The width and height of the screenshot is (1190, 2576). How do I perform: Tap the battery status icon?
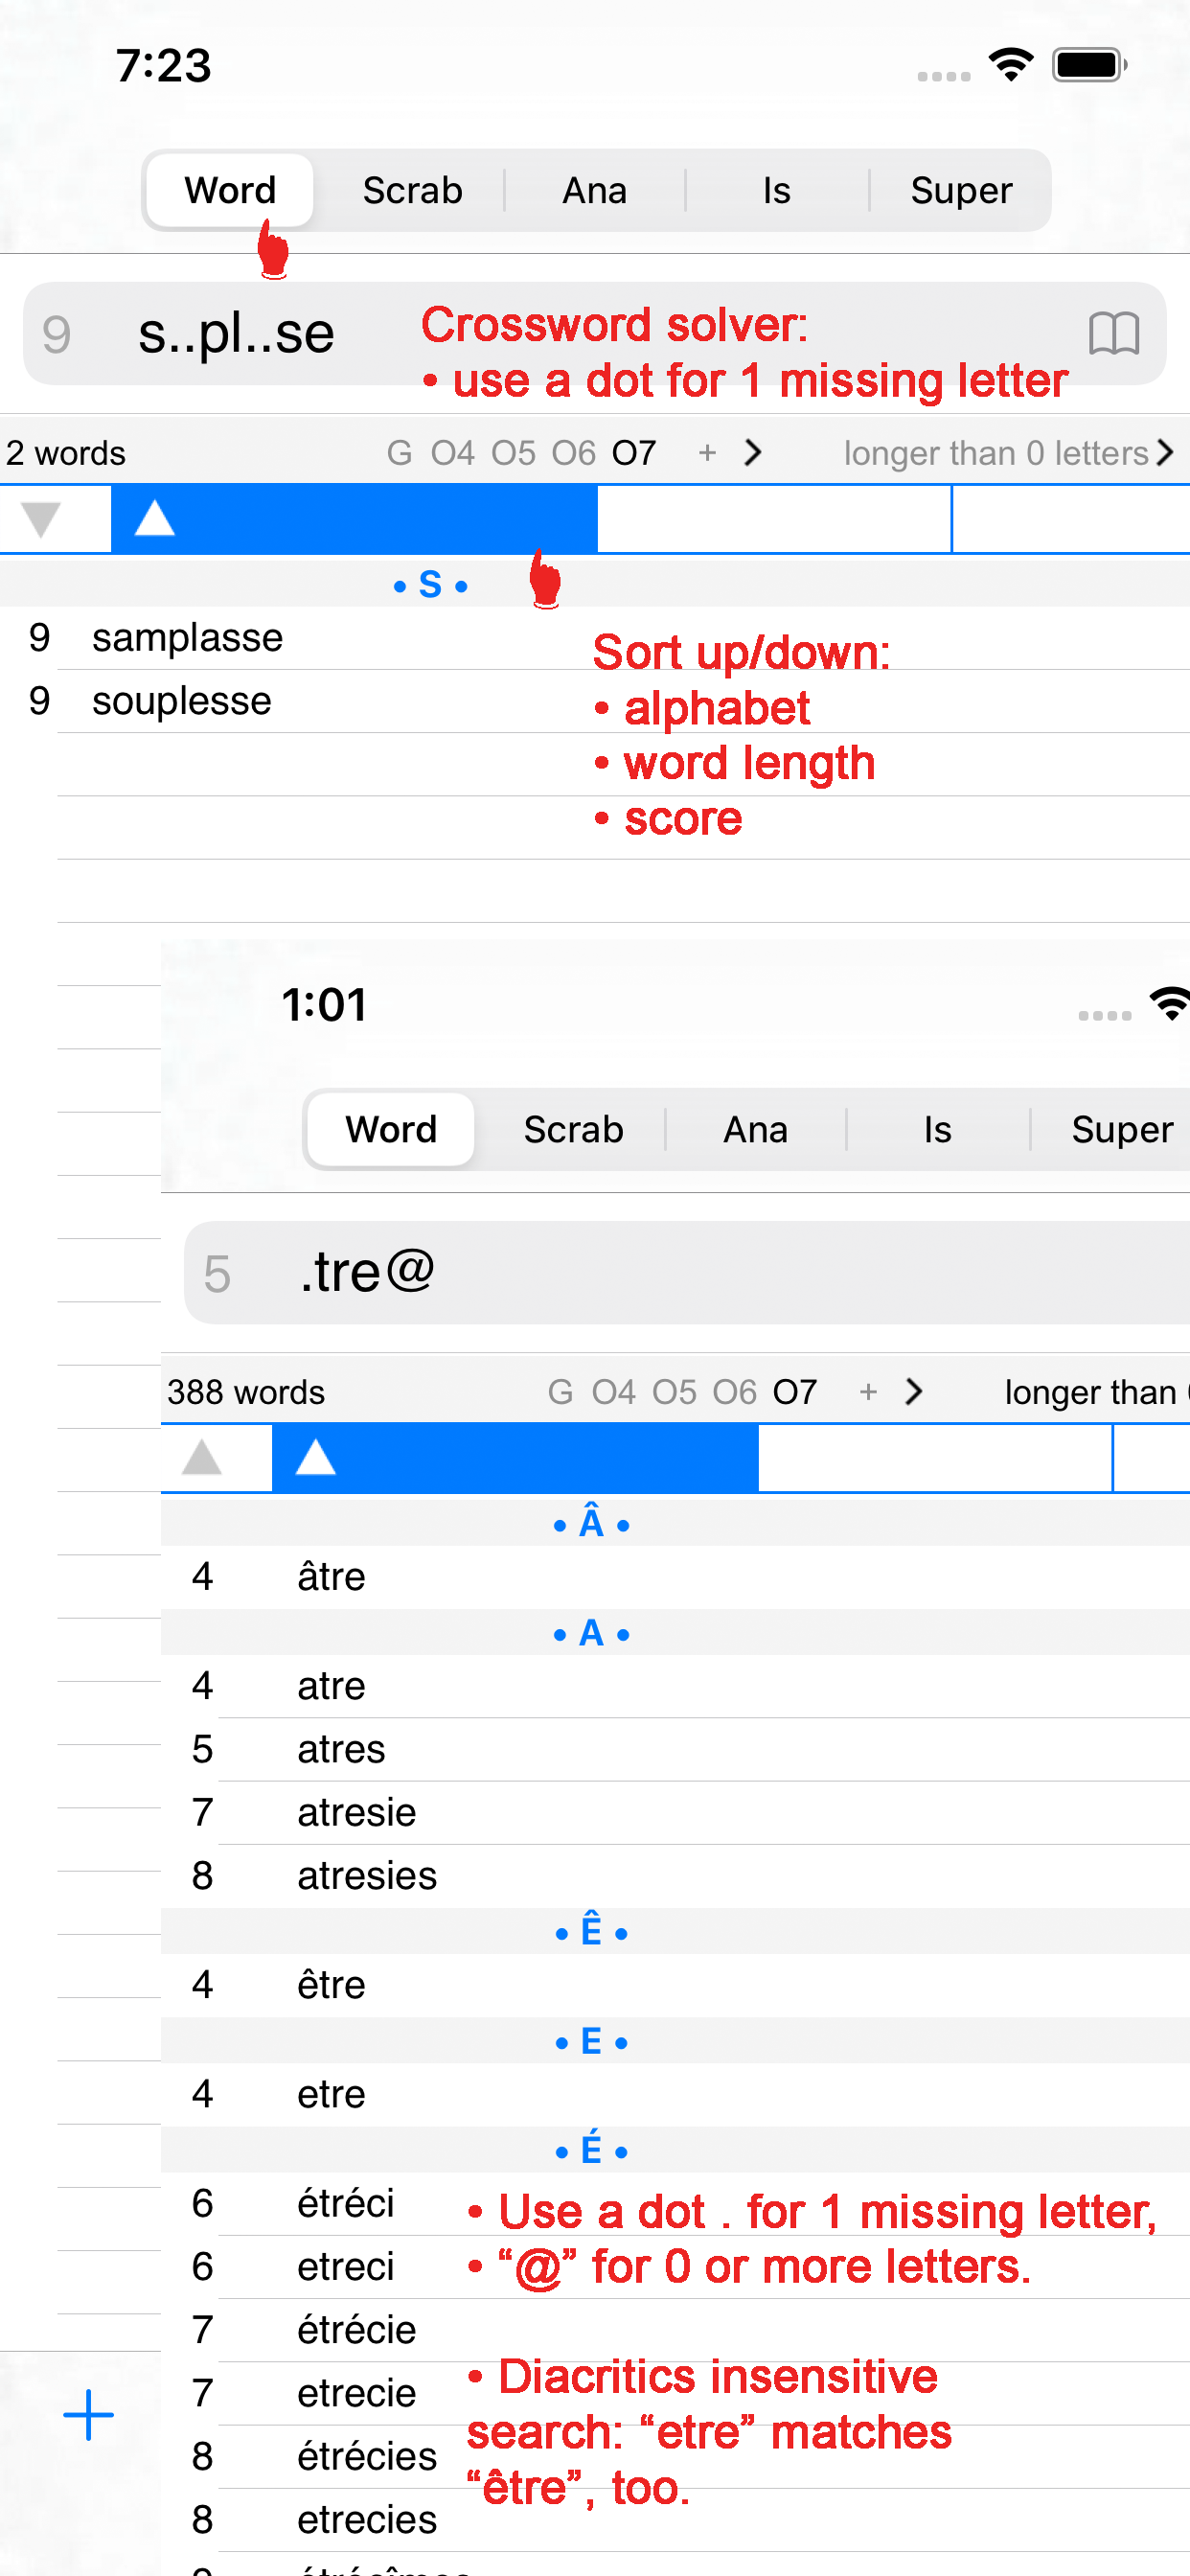coord(1090,65)
